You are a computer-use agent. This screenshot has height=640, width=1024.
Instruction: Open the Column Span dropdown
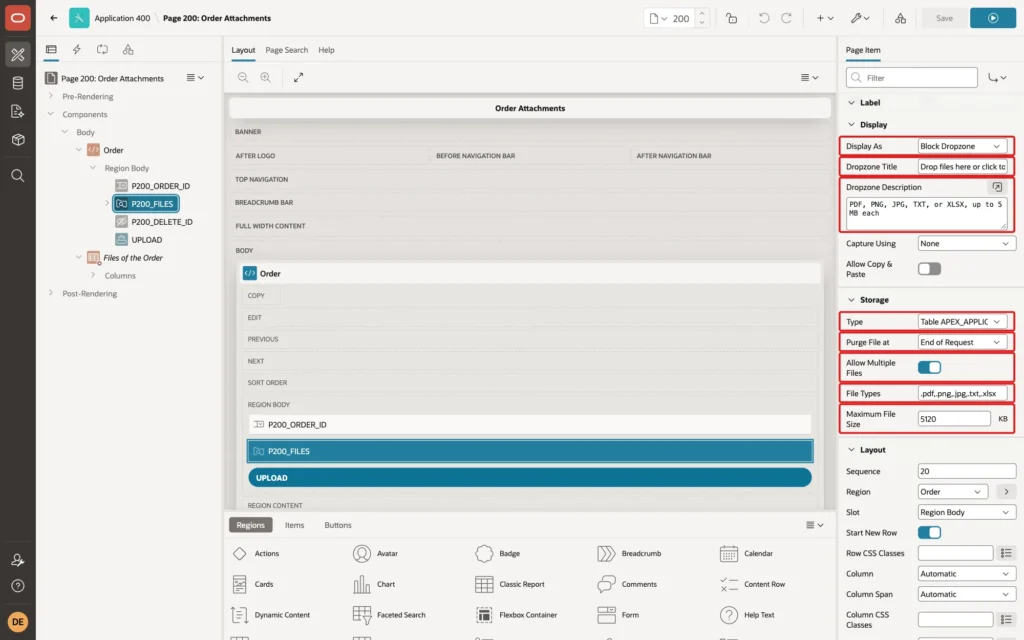pyautogui.click(x=967, y=594)
